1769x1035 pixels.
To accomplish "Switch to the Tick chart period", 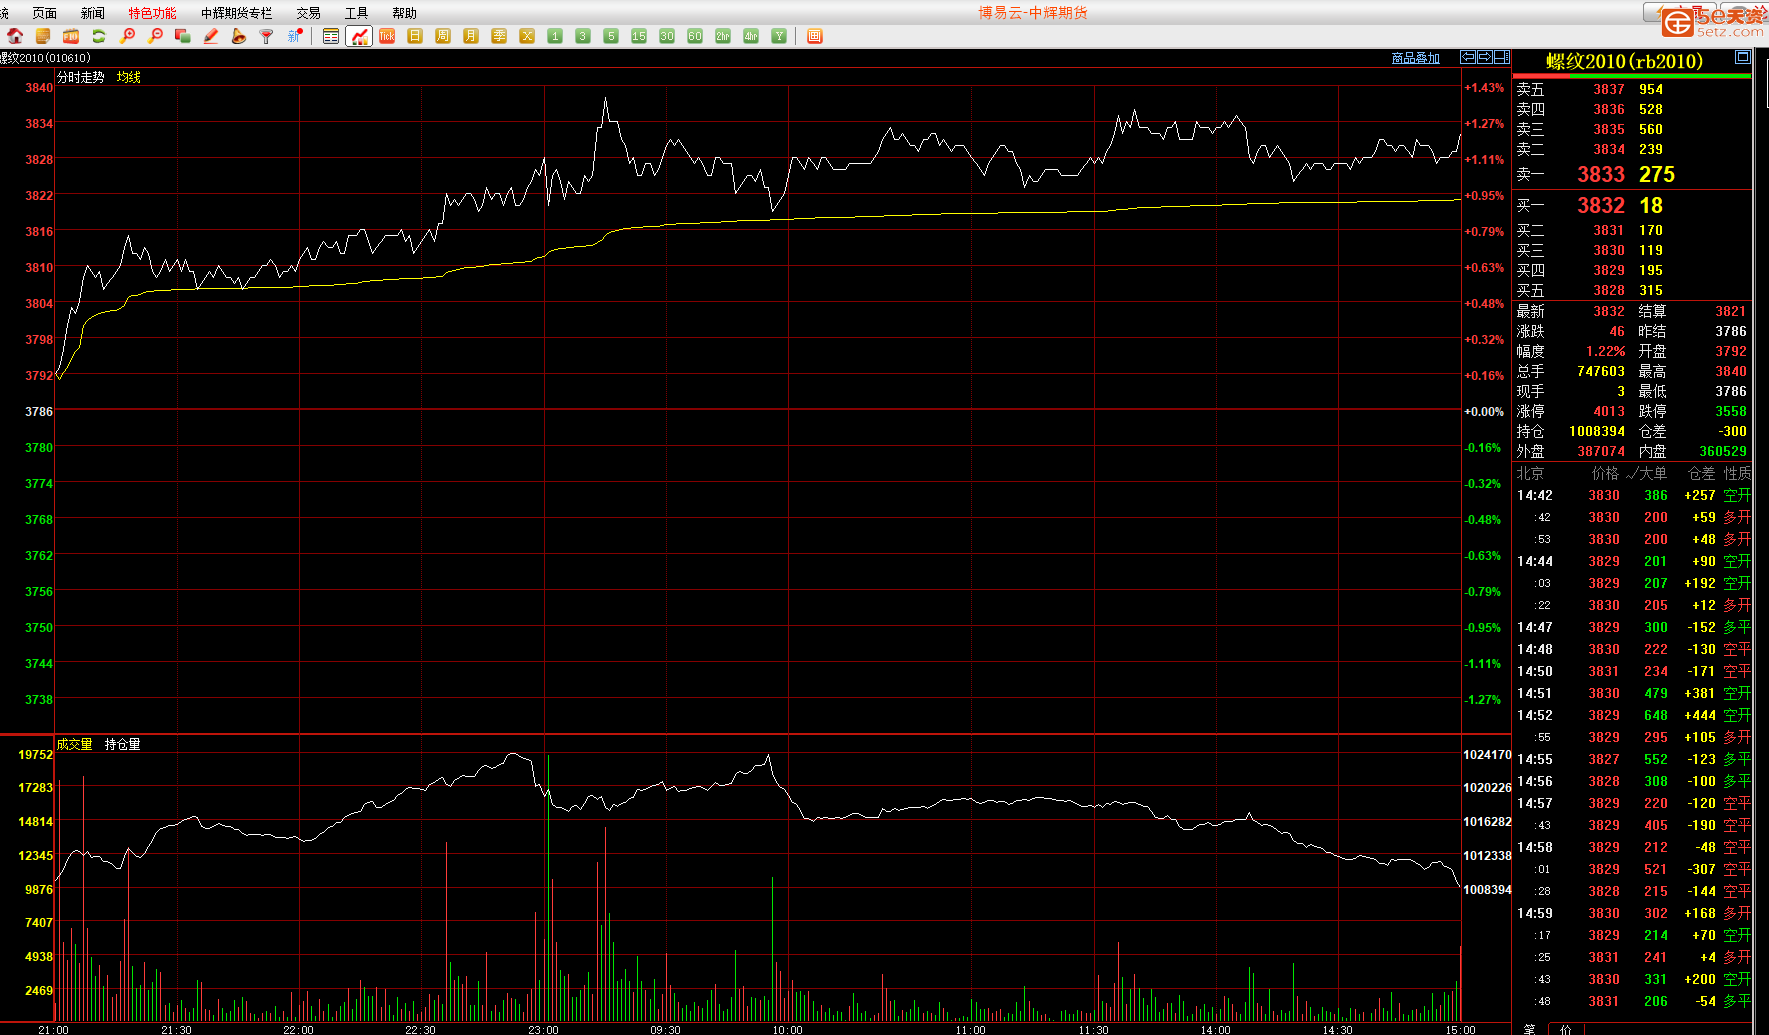I will [387, 36].
